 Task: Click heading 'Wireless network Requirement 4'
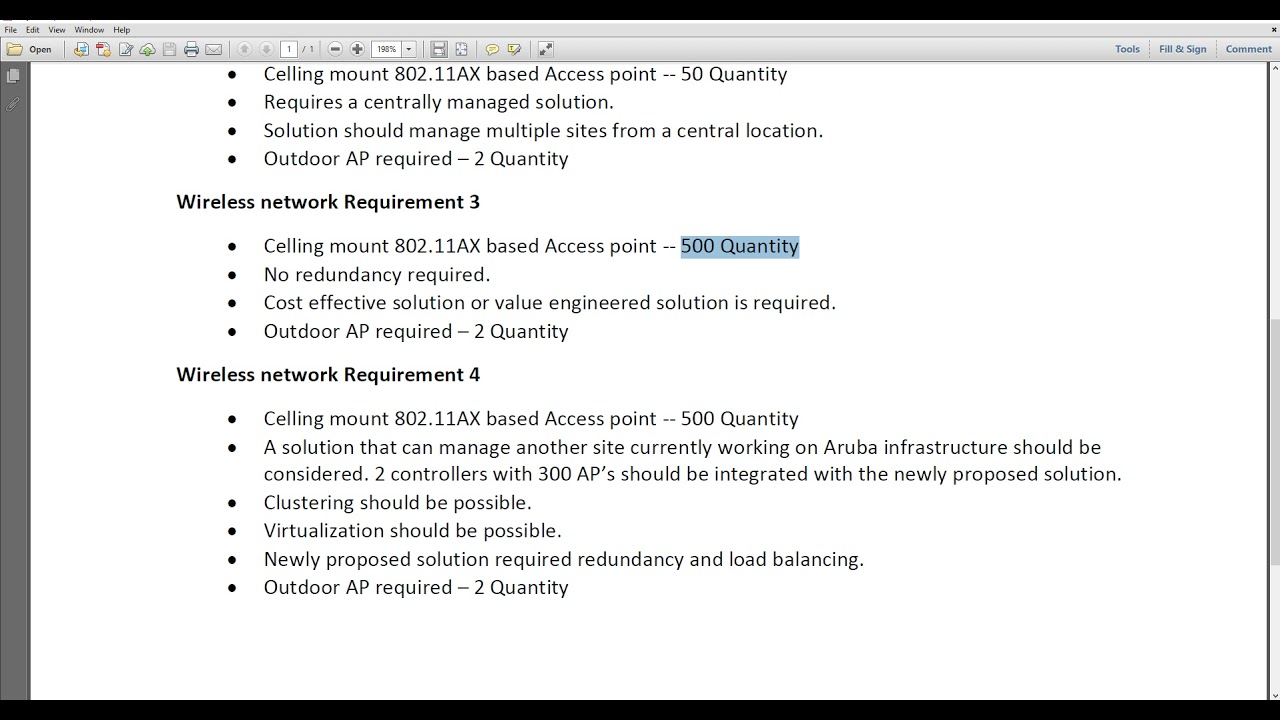click(328, 375)
